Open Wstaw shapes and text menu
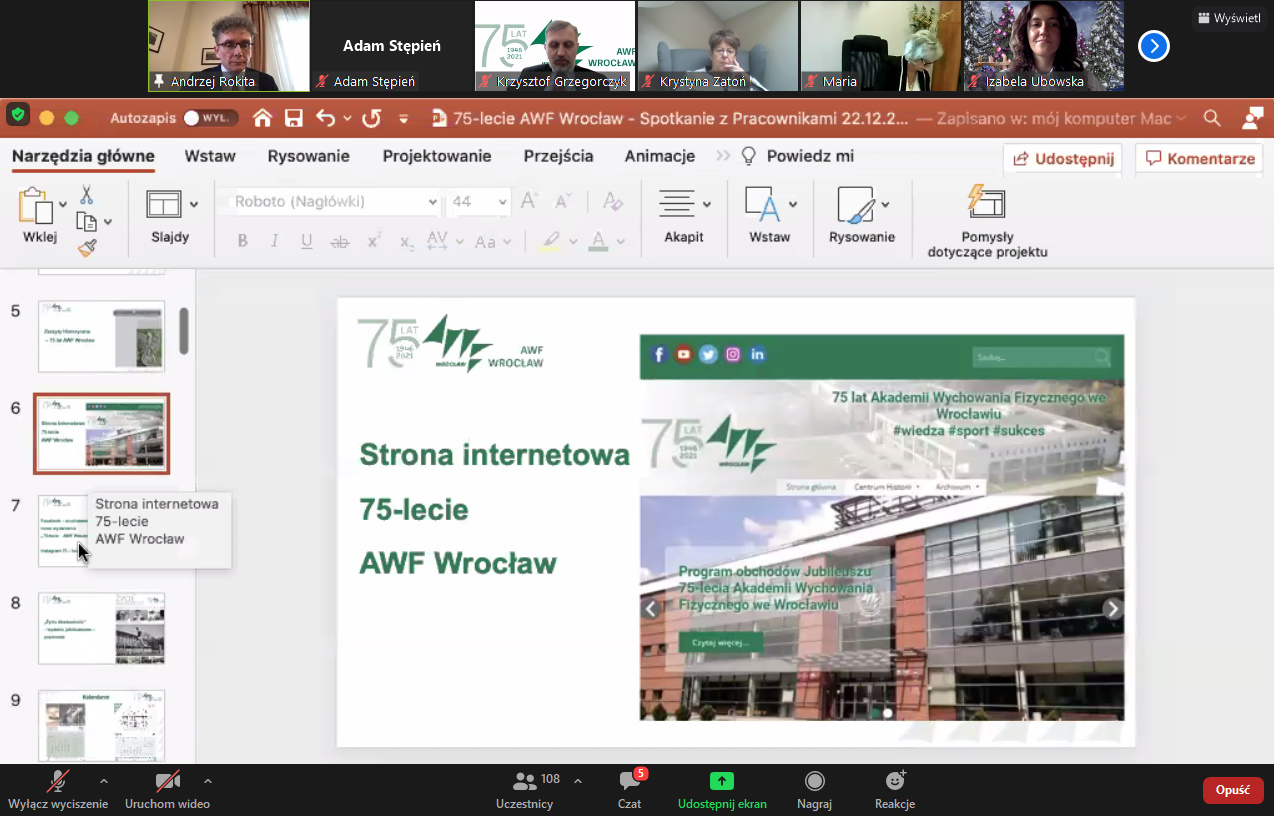 click(770, 216)
